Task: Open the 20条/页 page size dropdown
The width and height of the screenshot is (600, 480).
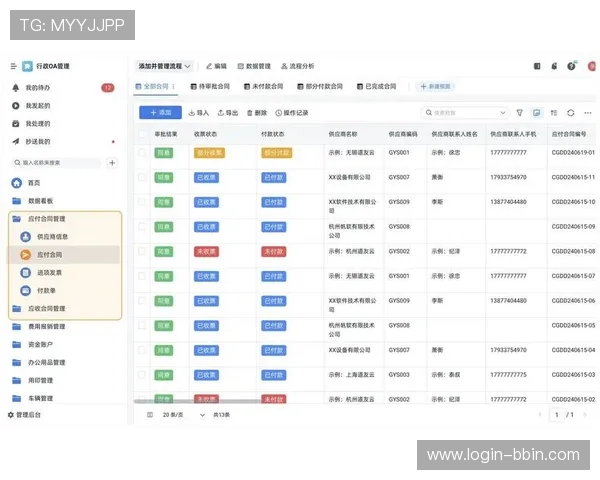Action: tap(184, 415)
